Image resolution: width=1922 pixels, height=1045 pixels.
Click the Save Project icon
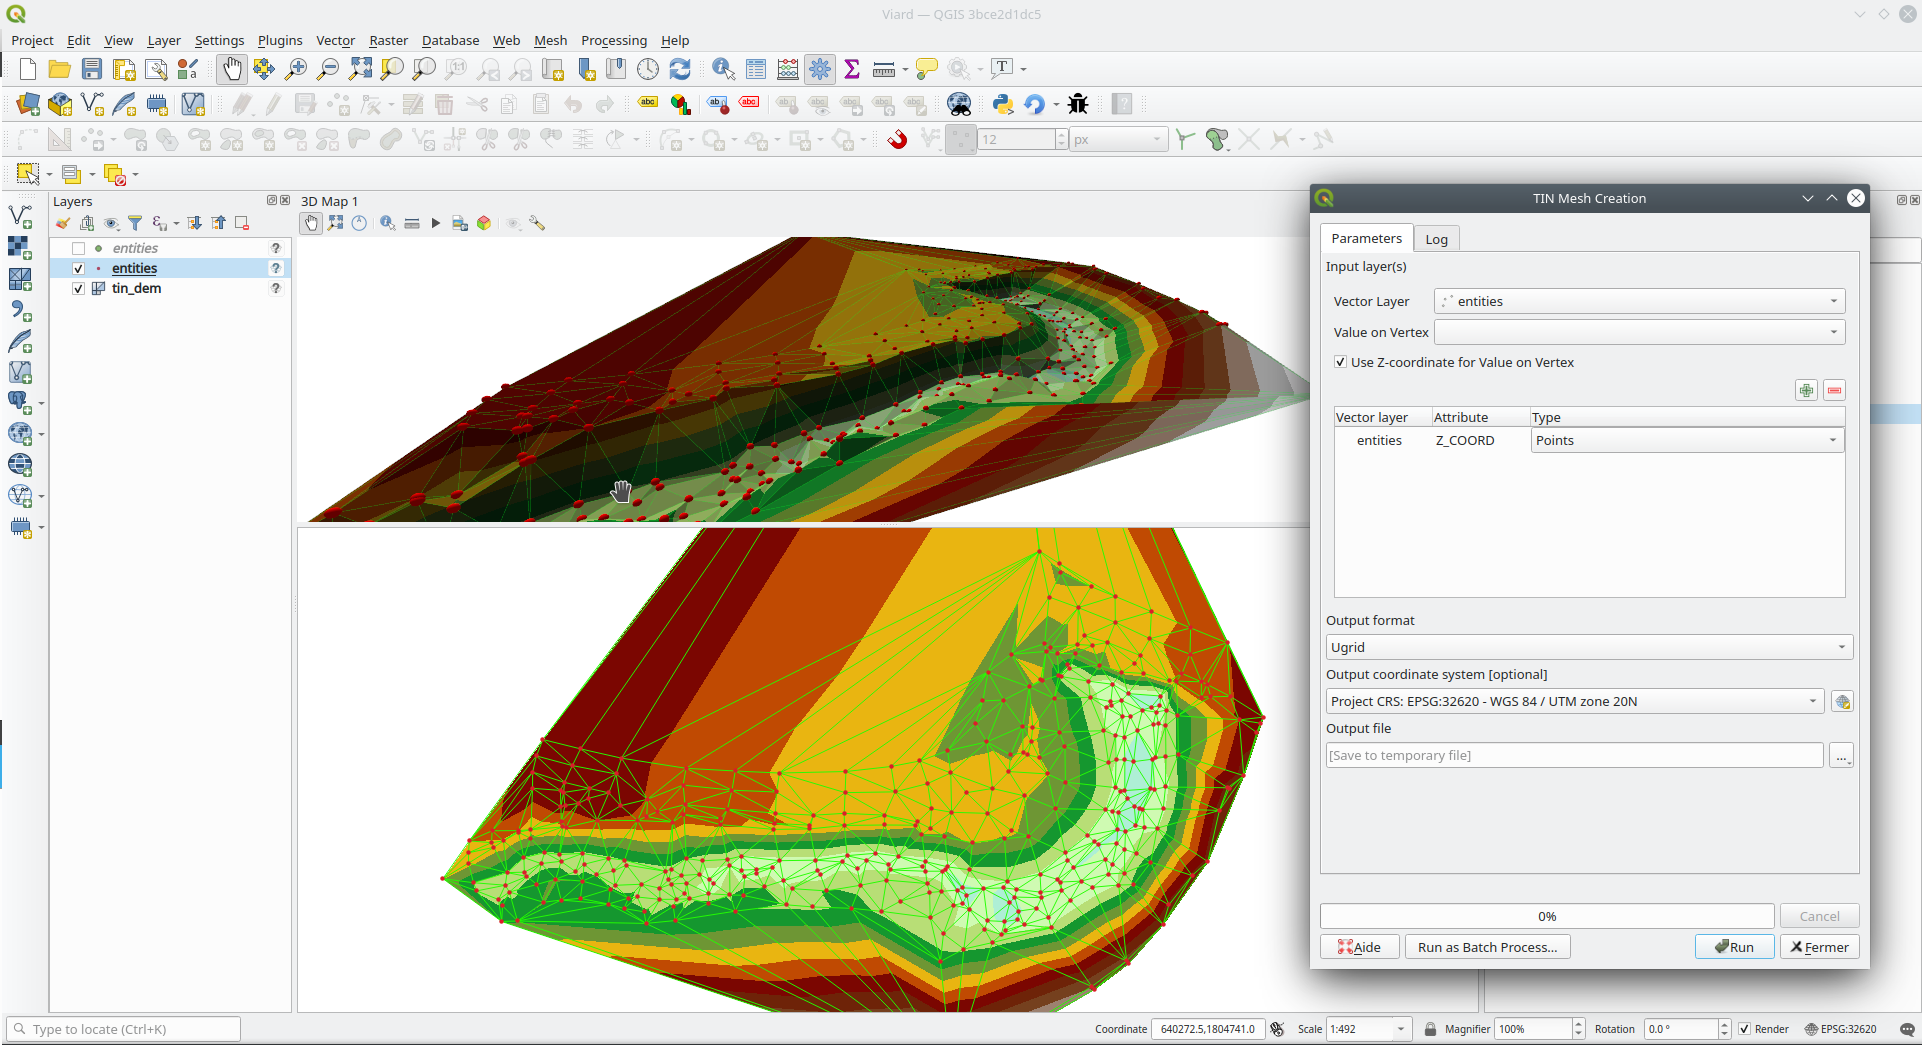pos(92,69)
